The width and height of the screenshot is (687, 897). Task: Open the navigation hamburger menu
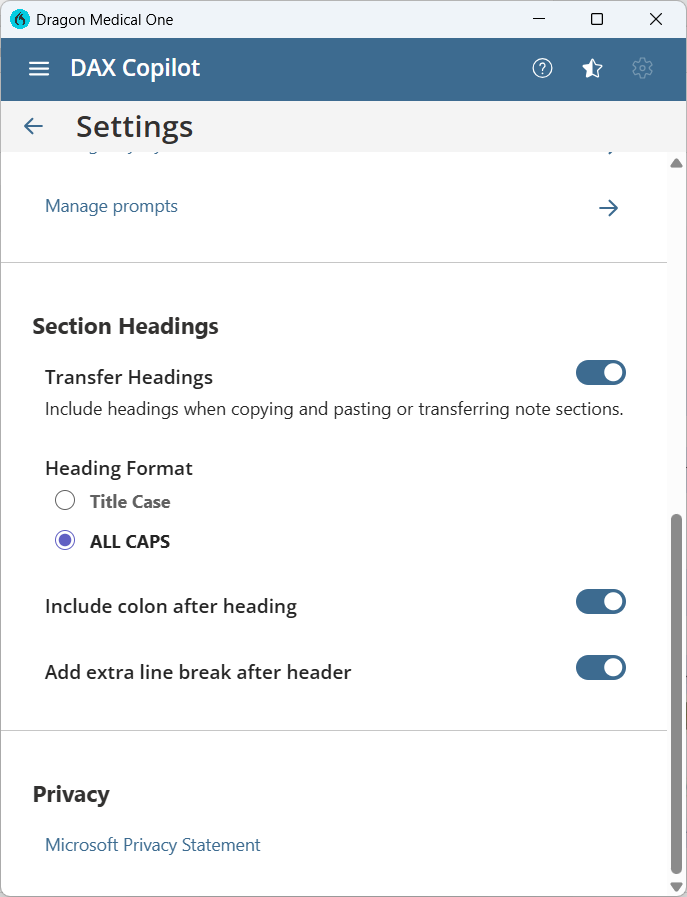click(x=38, y=68)
